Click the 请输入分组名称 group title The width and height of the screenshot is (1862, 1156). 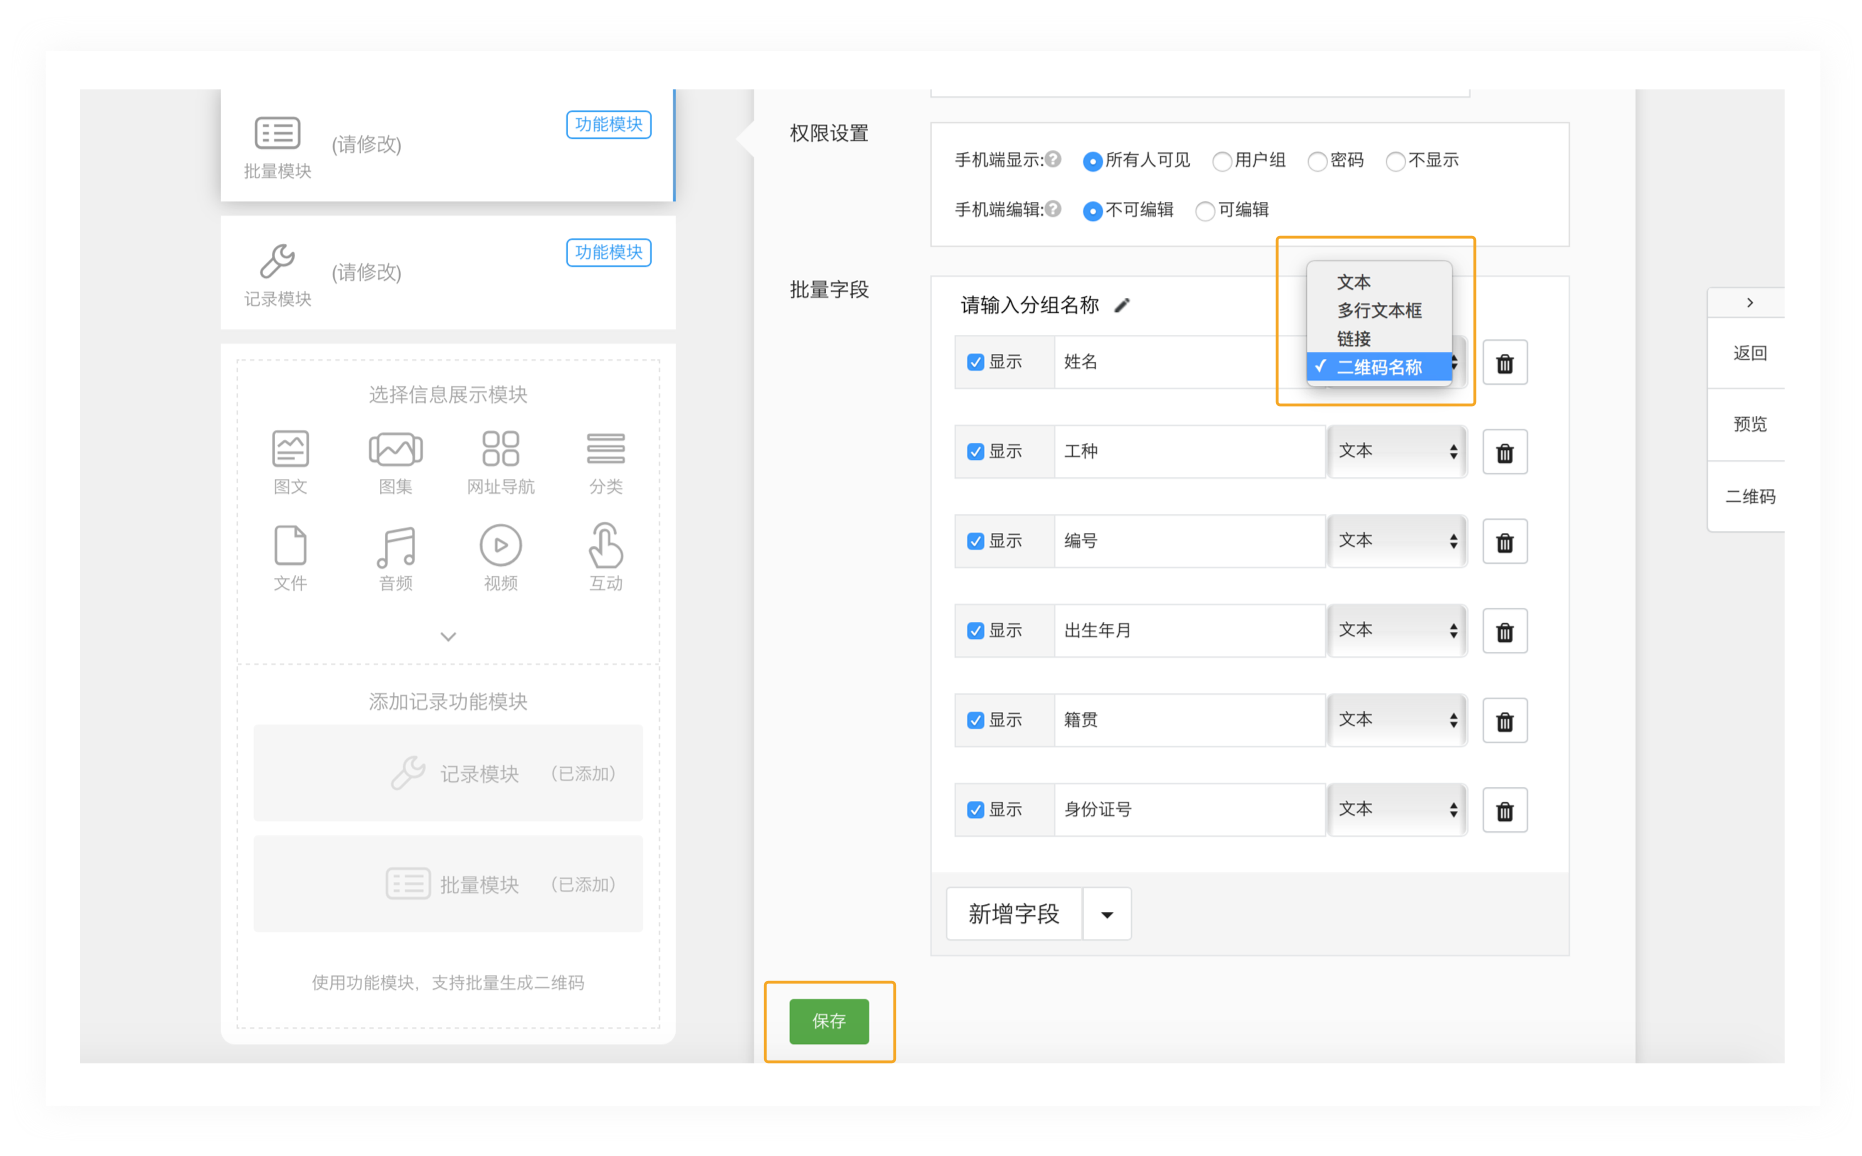click(1030, 305)
